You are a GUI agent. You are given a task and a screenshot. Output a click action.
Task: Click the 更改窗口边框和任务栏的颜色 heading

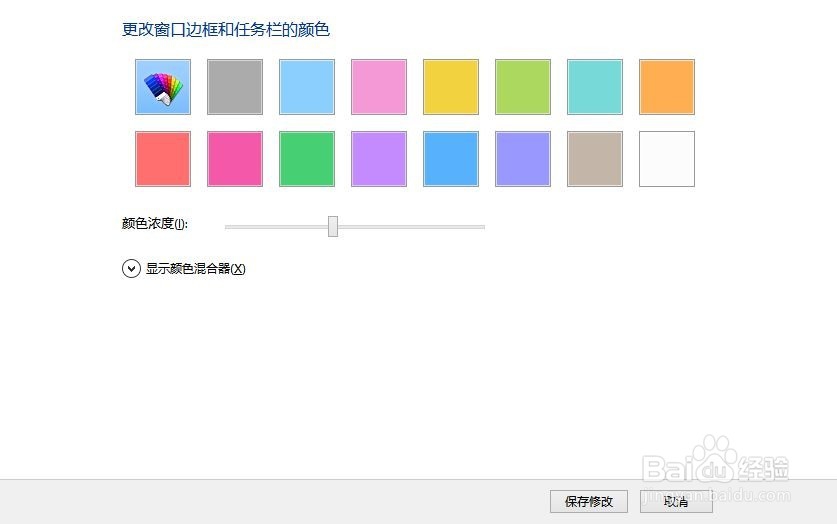[226, 29]
